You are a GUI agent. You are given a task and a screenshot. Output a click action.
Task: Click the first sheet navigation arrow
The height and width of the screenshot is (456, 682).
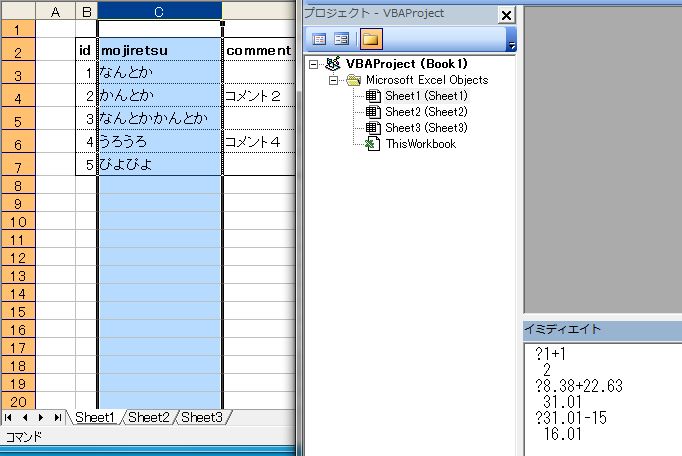[x=10, y=417]
